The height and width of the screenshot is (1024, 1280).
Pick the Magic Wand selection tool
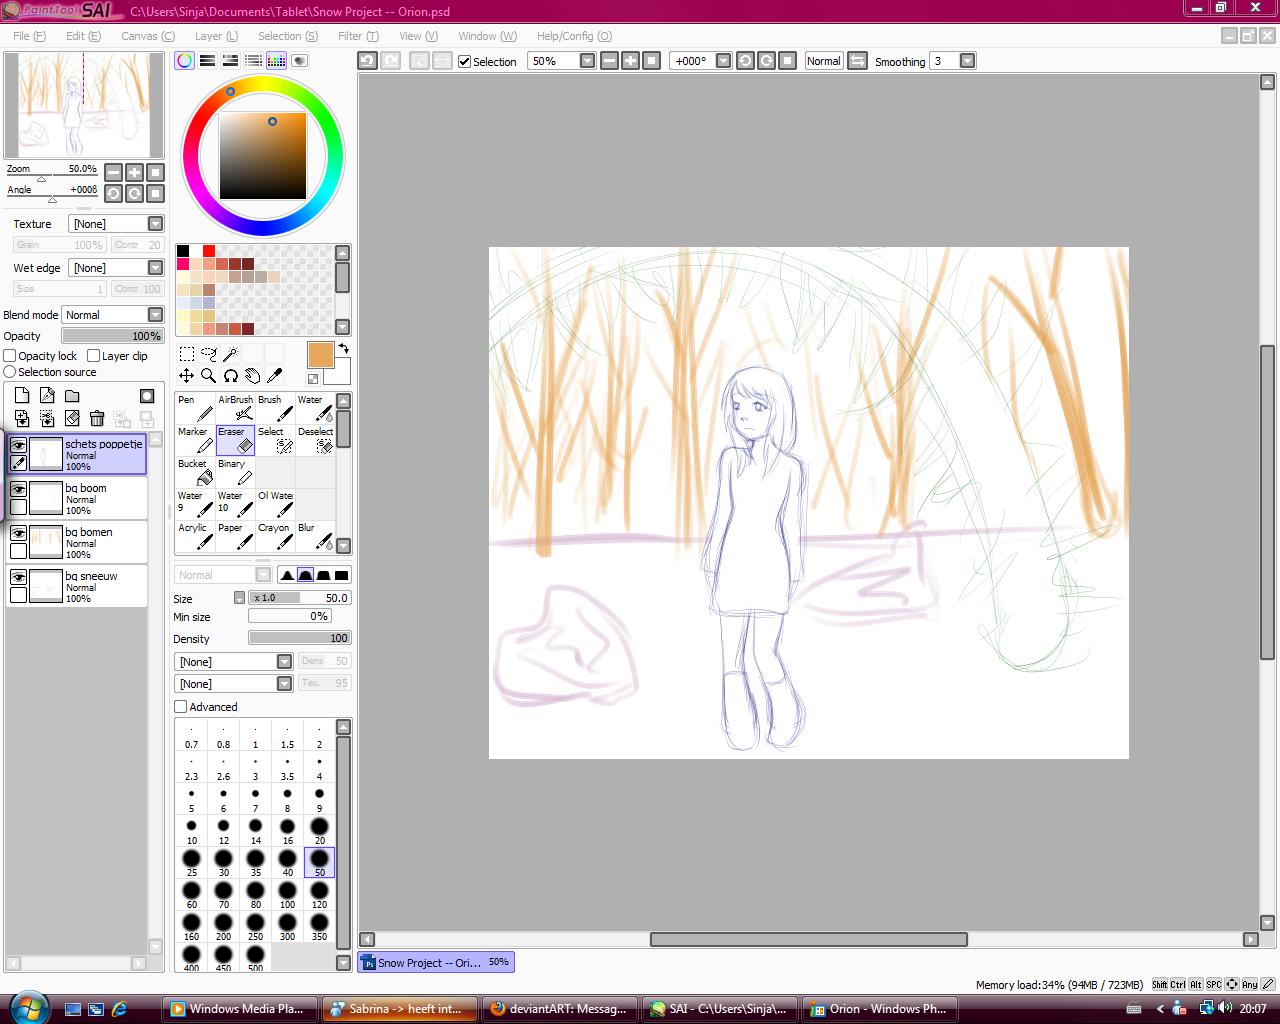(230, 354)
